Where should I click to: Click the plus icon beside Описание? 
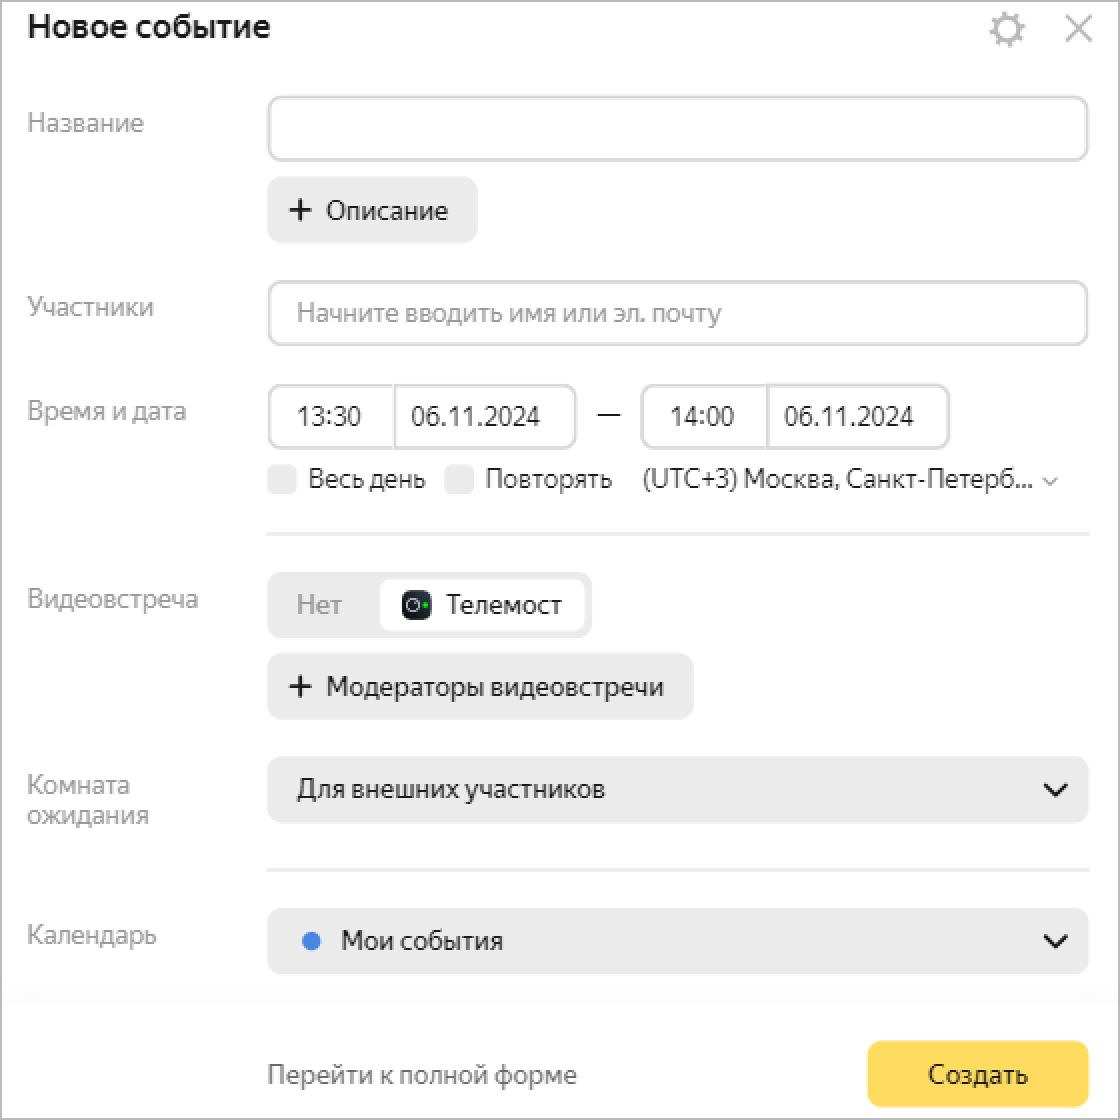pos(300,210)
